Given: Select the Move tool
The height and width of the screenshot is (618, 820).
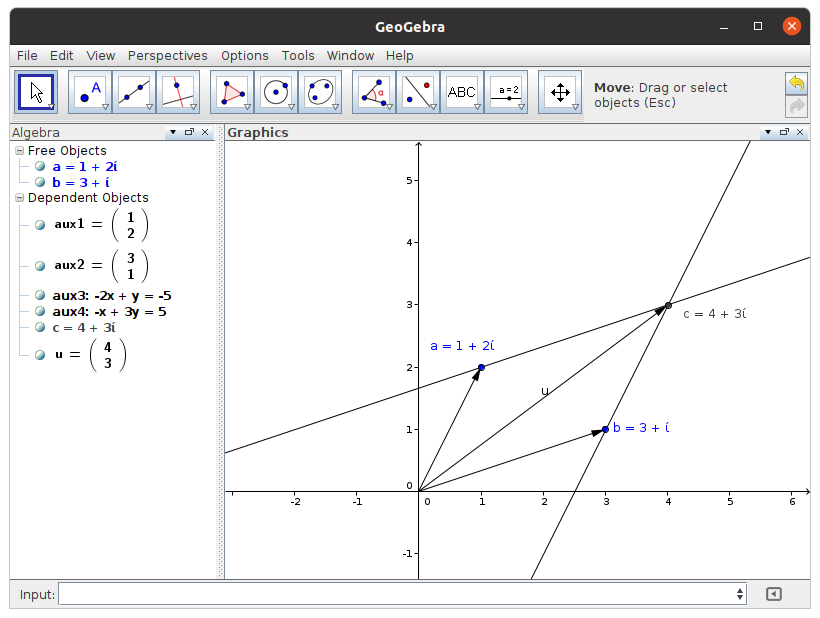Looking at the screenshot, I should [36, 92].
